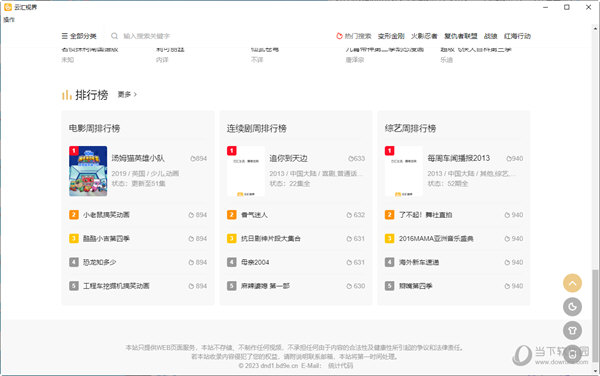Screen dimensions: 600x376
Task: Click rank 4 badge beside 恐龙知多少
Action: tap(74, 262)
